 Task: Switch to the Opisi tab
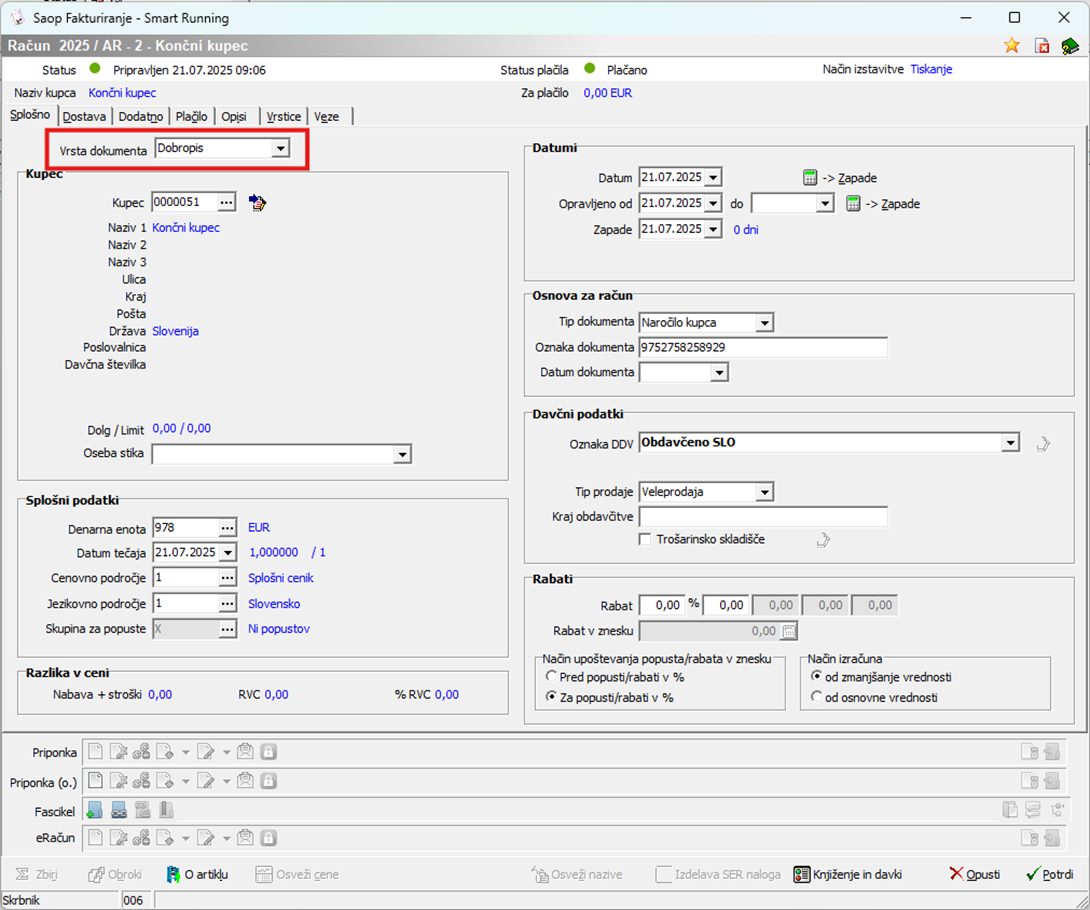[x=234, y=116]
